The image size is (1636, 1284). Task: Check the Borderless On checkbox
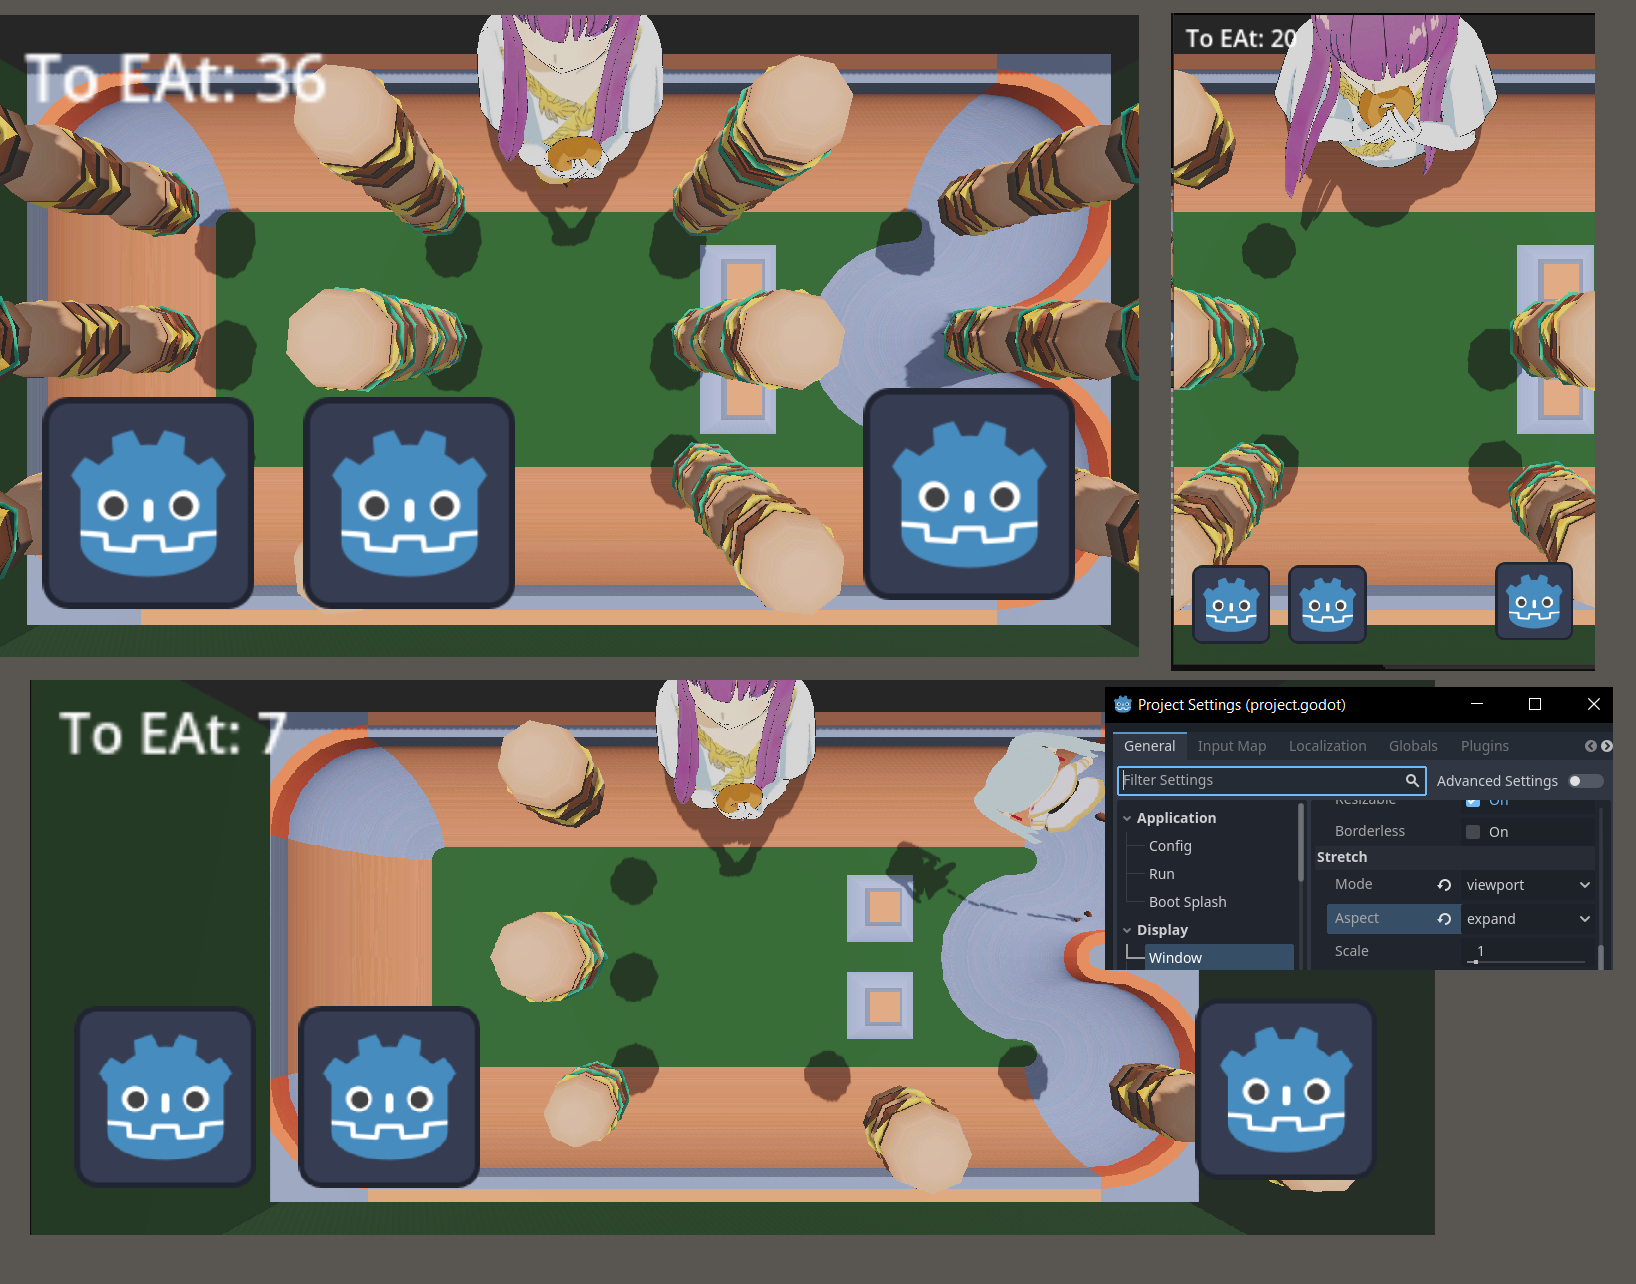[x=1473, y=832]
